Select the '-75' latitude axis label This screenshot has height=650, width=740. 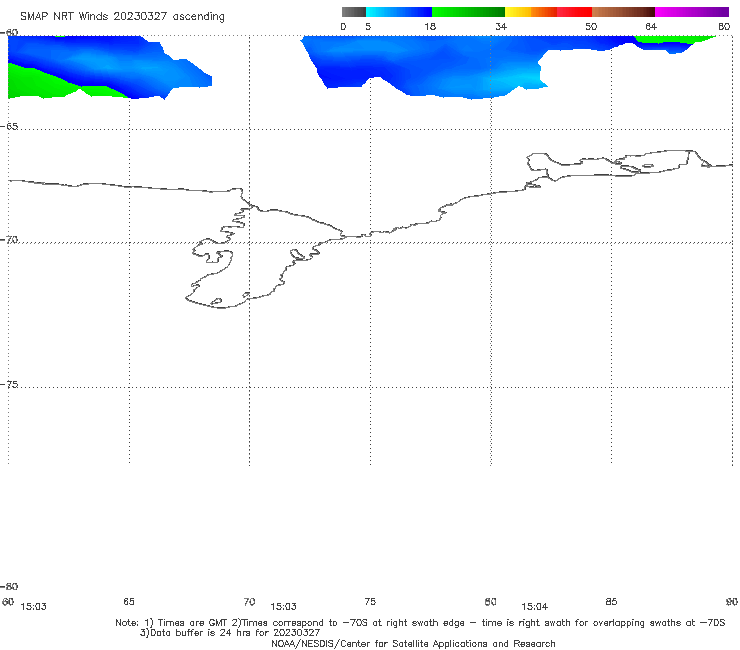coord(9,385)
